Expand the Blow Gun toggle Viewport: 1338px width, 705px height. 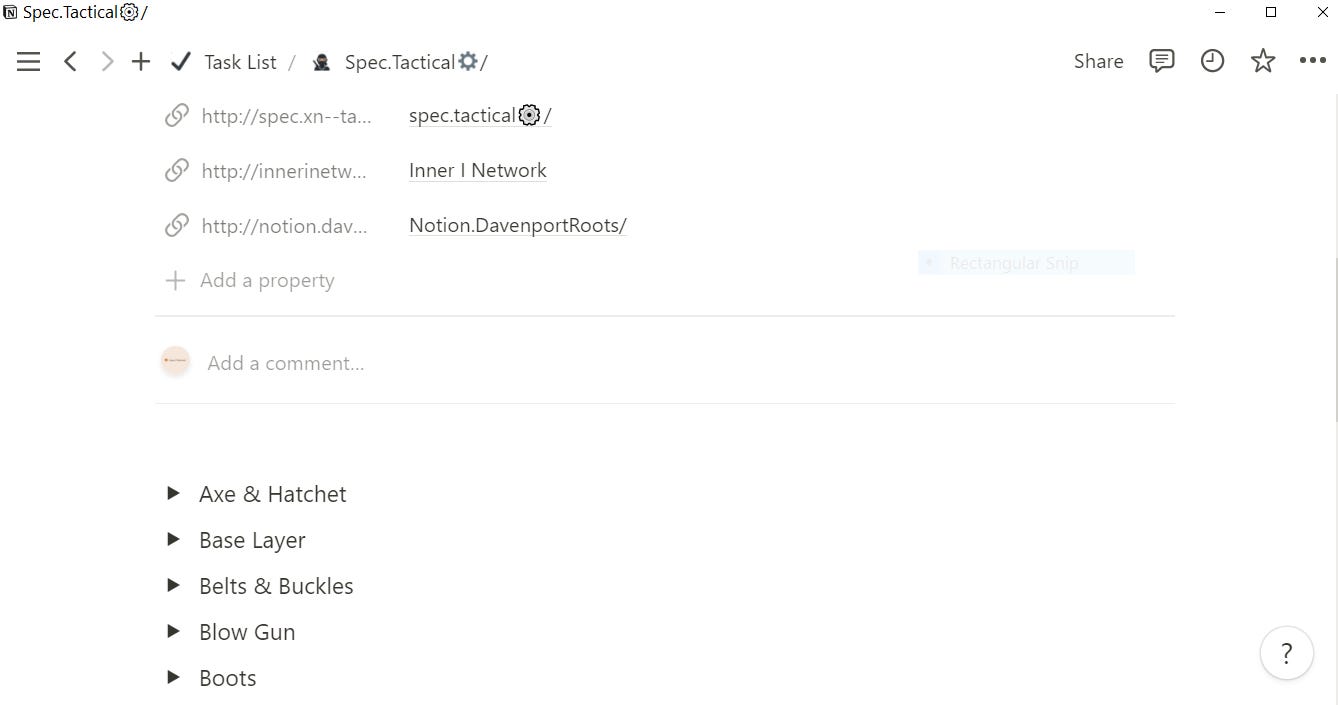(173, 631)
